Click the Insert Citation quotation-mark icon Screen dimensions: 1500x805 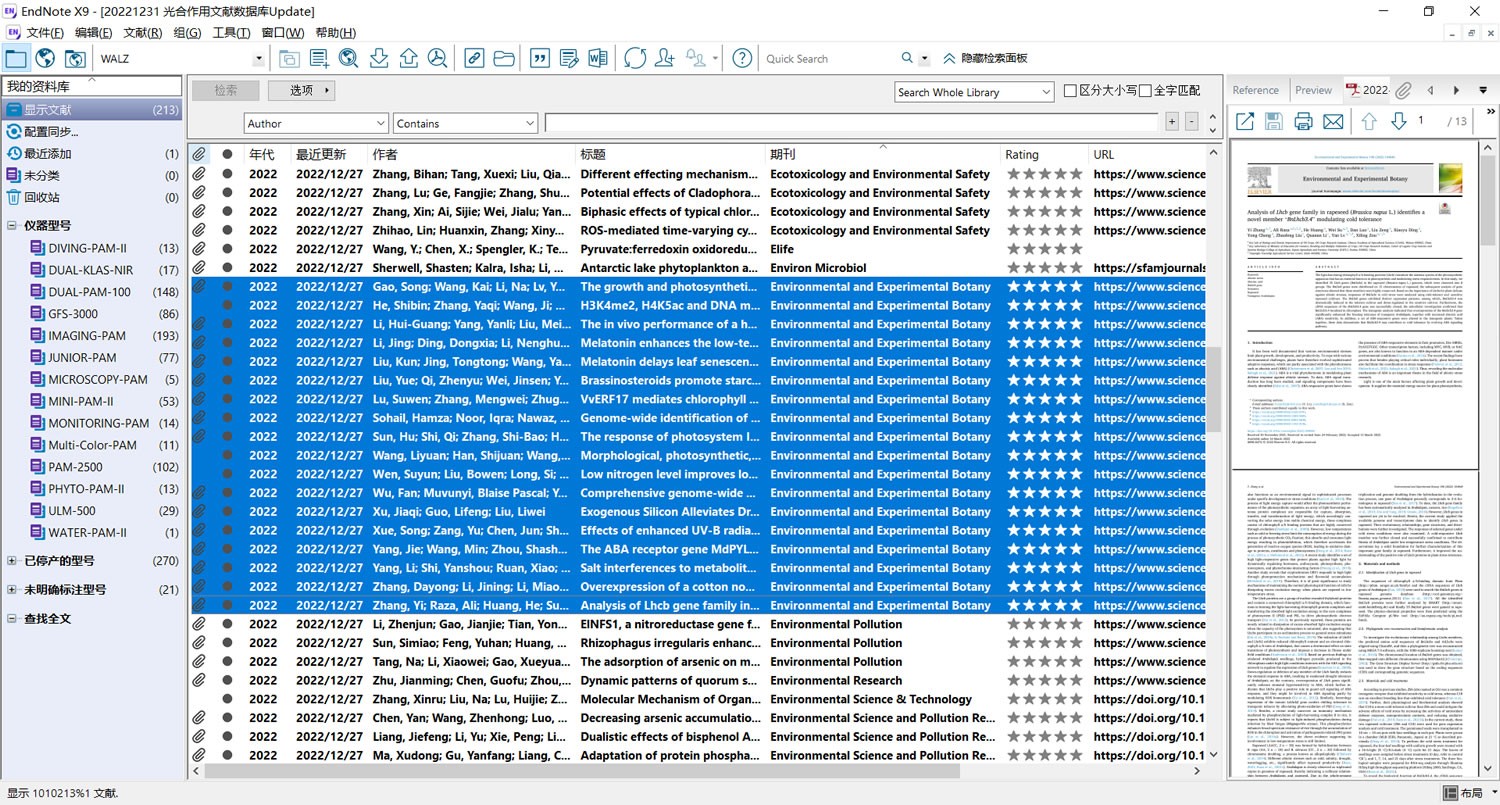[539, 58]
